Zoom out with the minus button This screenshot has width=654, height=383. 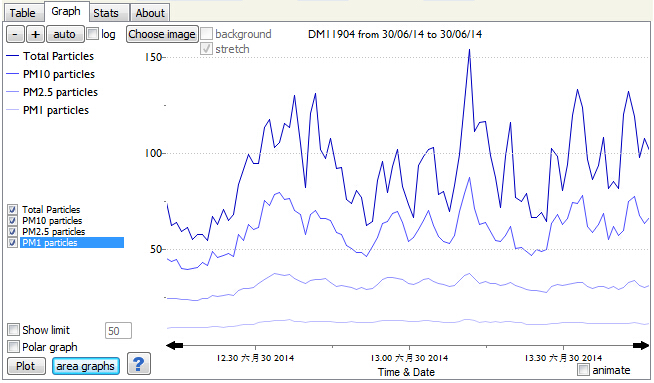[15, 34]
